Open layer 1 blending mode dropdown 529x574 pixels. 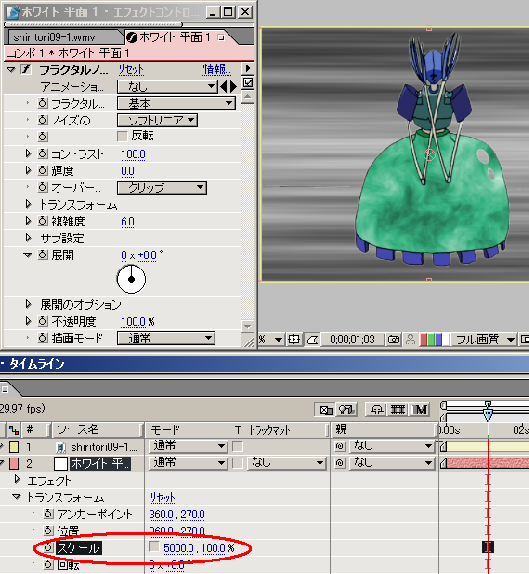(188, 446)
